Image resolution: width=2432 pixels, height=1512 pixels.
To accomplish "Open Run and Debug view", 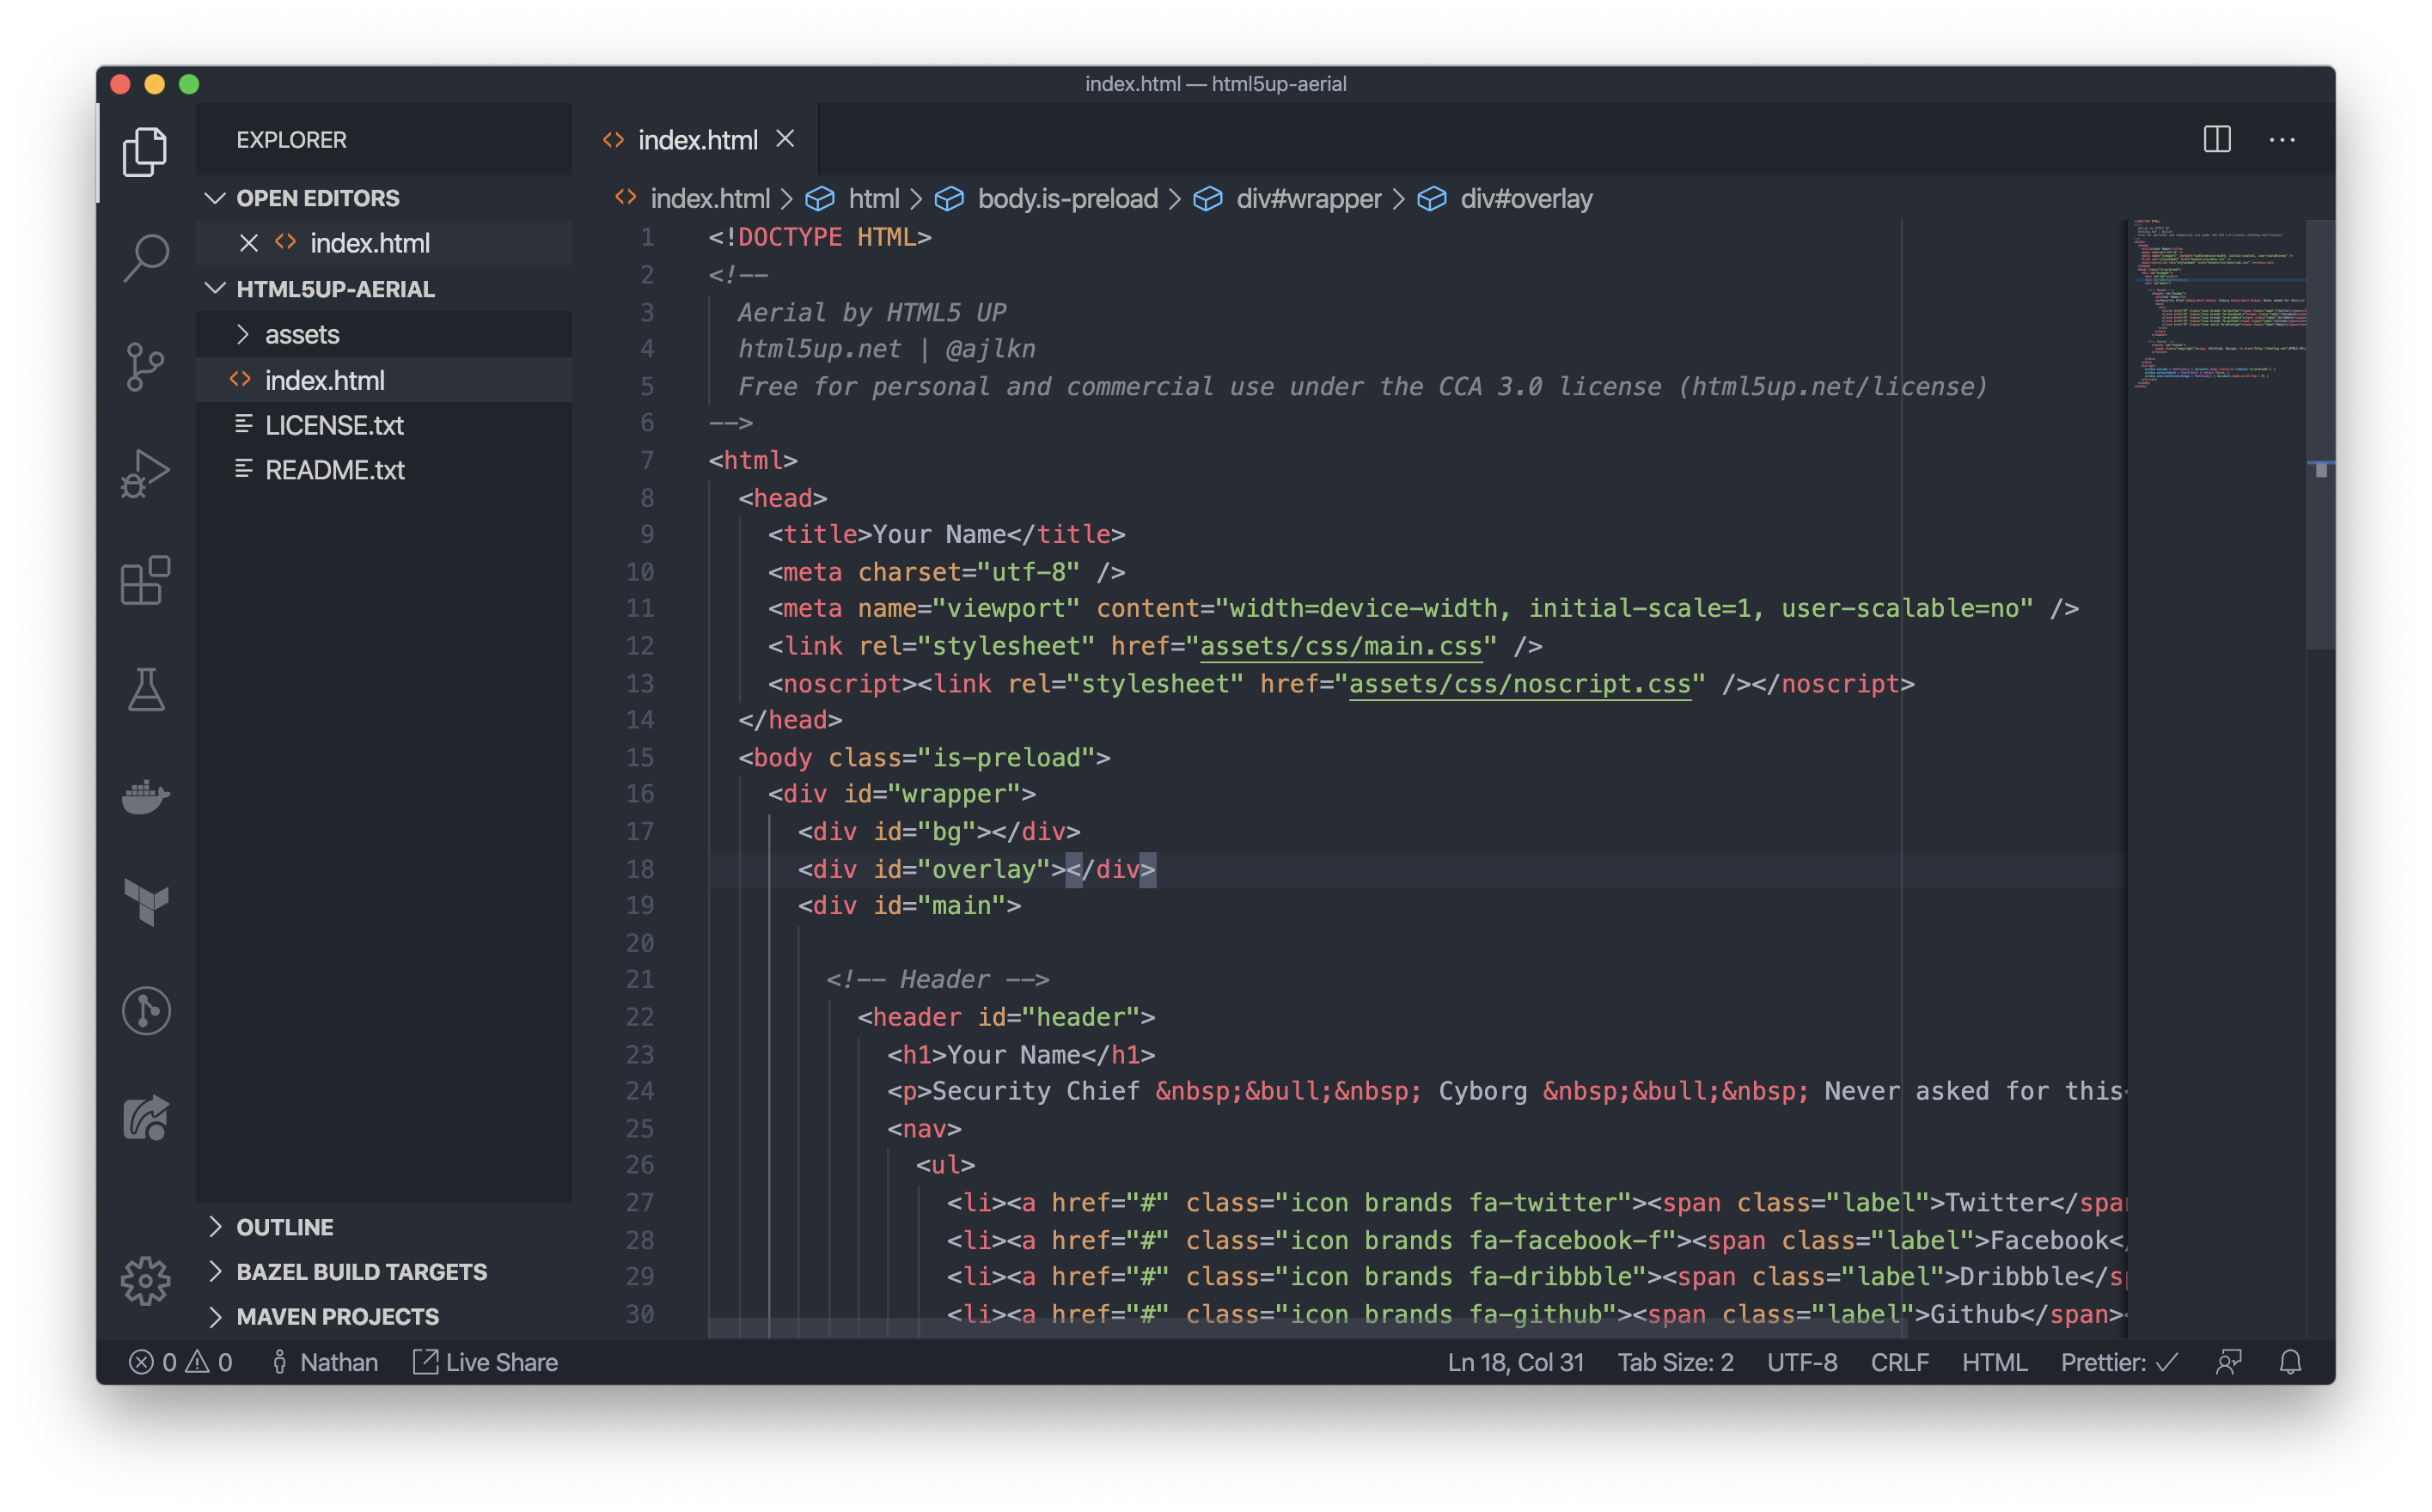I will click(x=146, y=474).
